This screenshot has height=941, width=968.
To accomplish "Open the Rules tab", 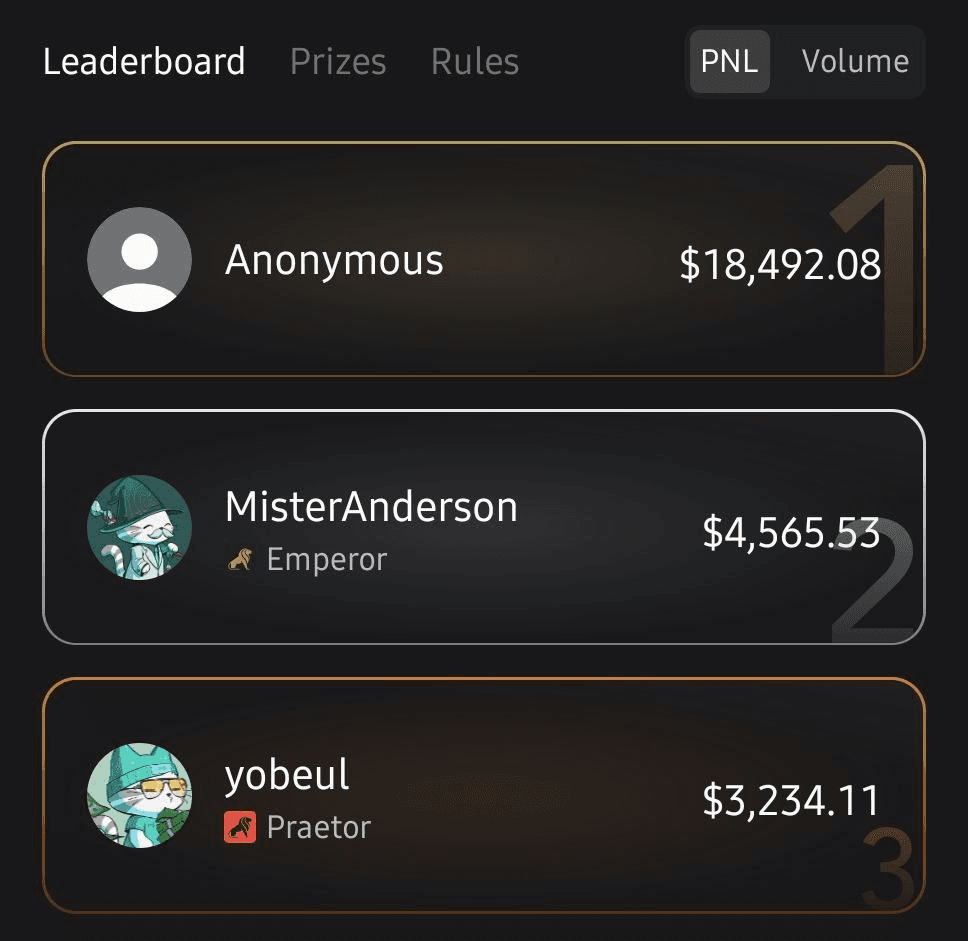I will [x=474, y=61].
